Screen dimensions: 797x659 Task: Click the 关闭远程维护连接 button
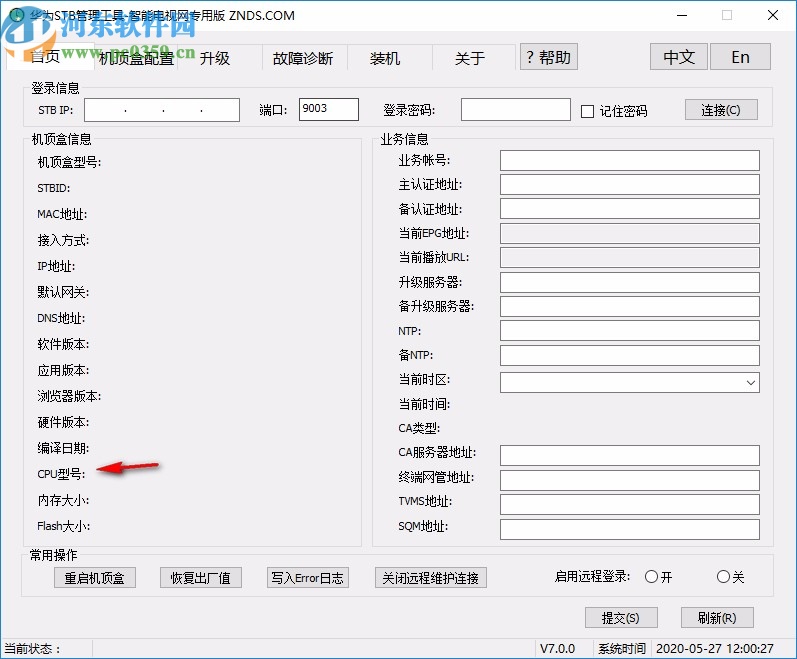(x=431, y=578)
